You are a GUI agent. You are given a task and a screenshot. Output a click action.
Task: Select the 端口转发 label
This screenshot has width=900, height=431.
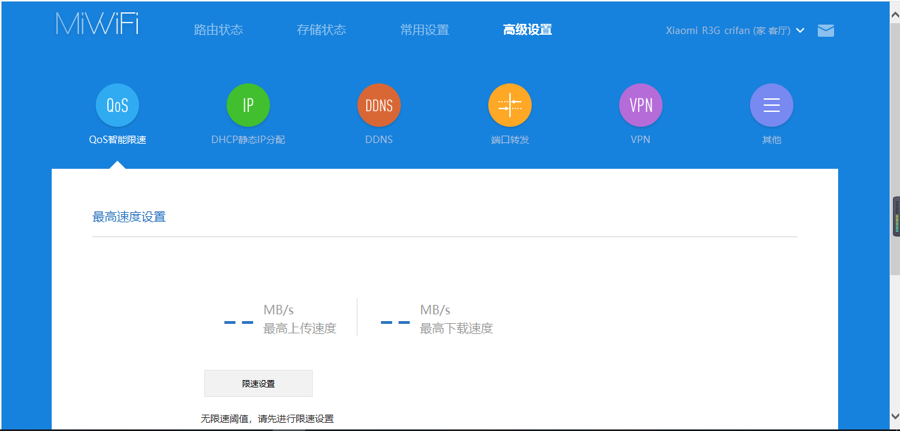pyautogui.click(x=510, y=139)
